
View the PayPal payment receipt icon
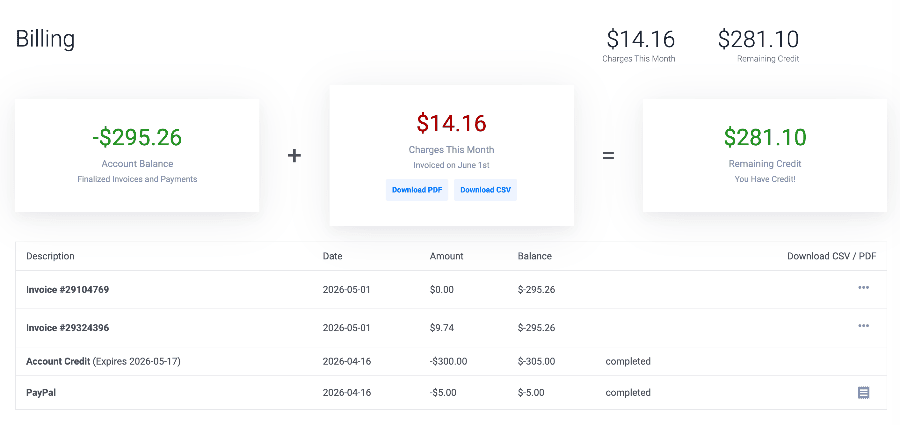click(x=863, y=393)
